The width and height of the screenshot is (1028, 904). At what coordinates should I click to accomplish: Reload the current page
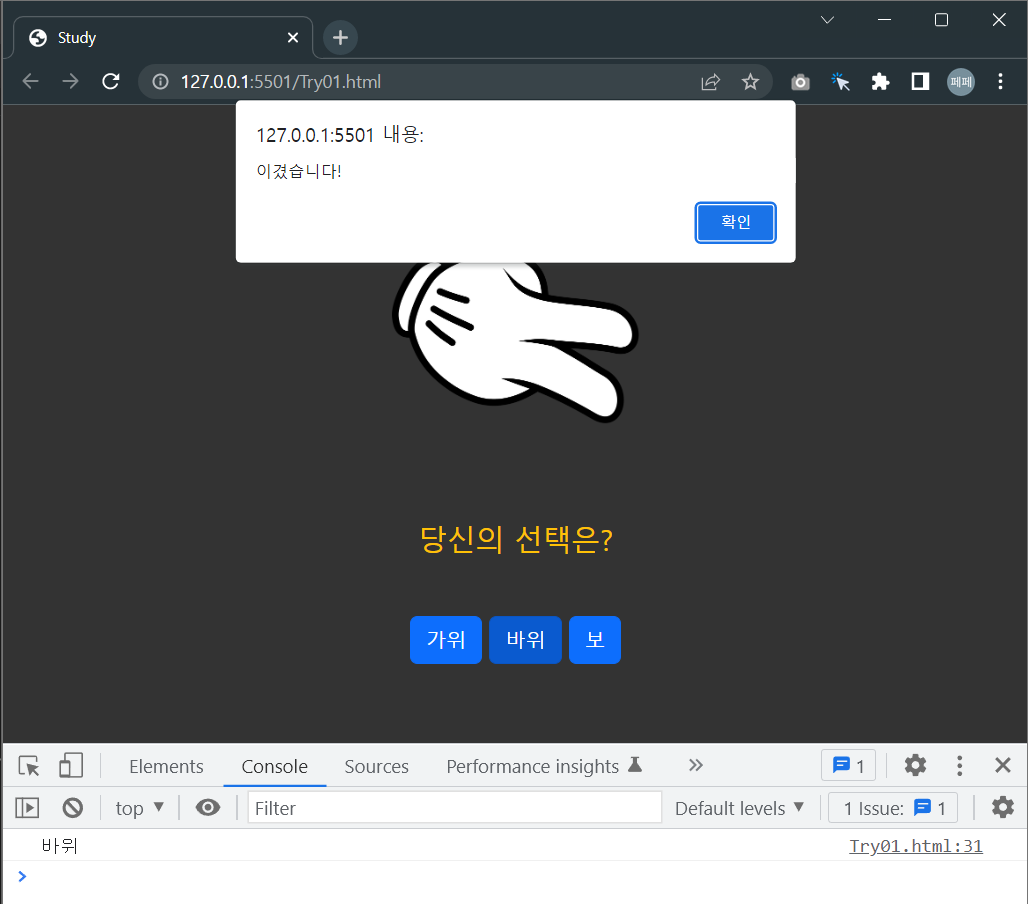110,81
